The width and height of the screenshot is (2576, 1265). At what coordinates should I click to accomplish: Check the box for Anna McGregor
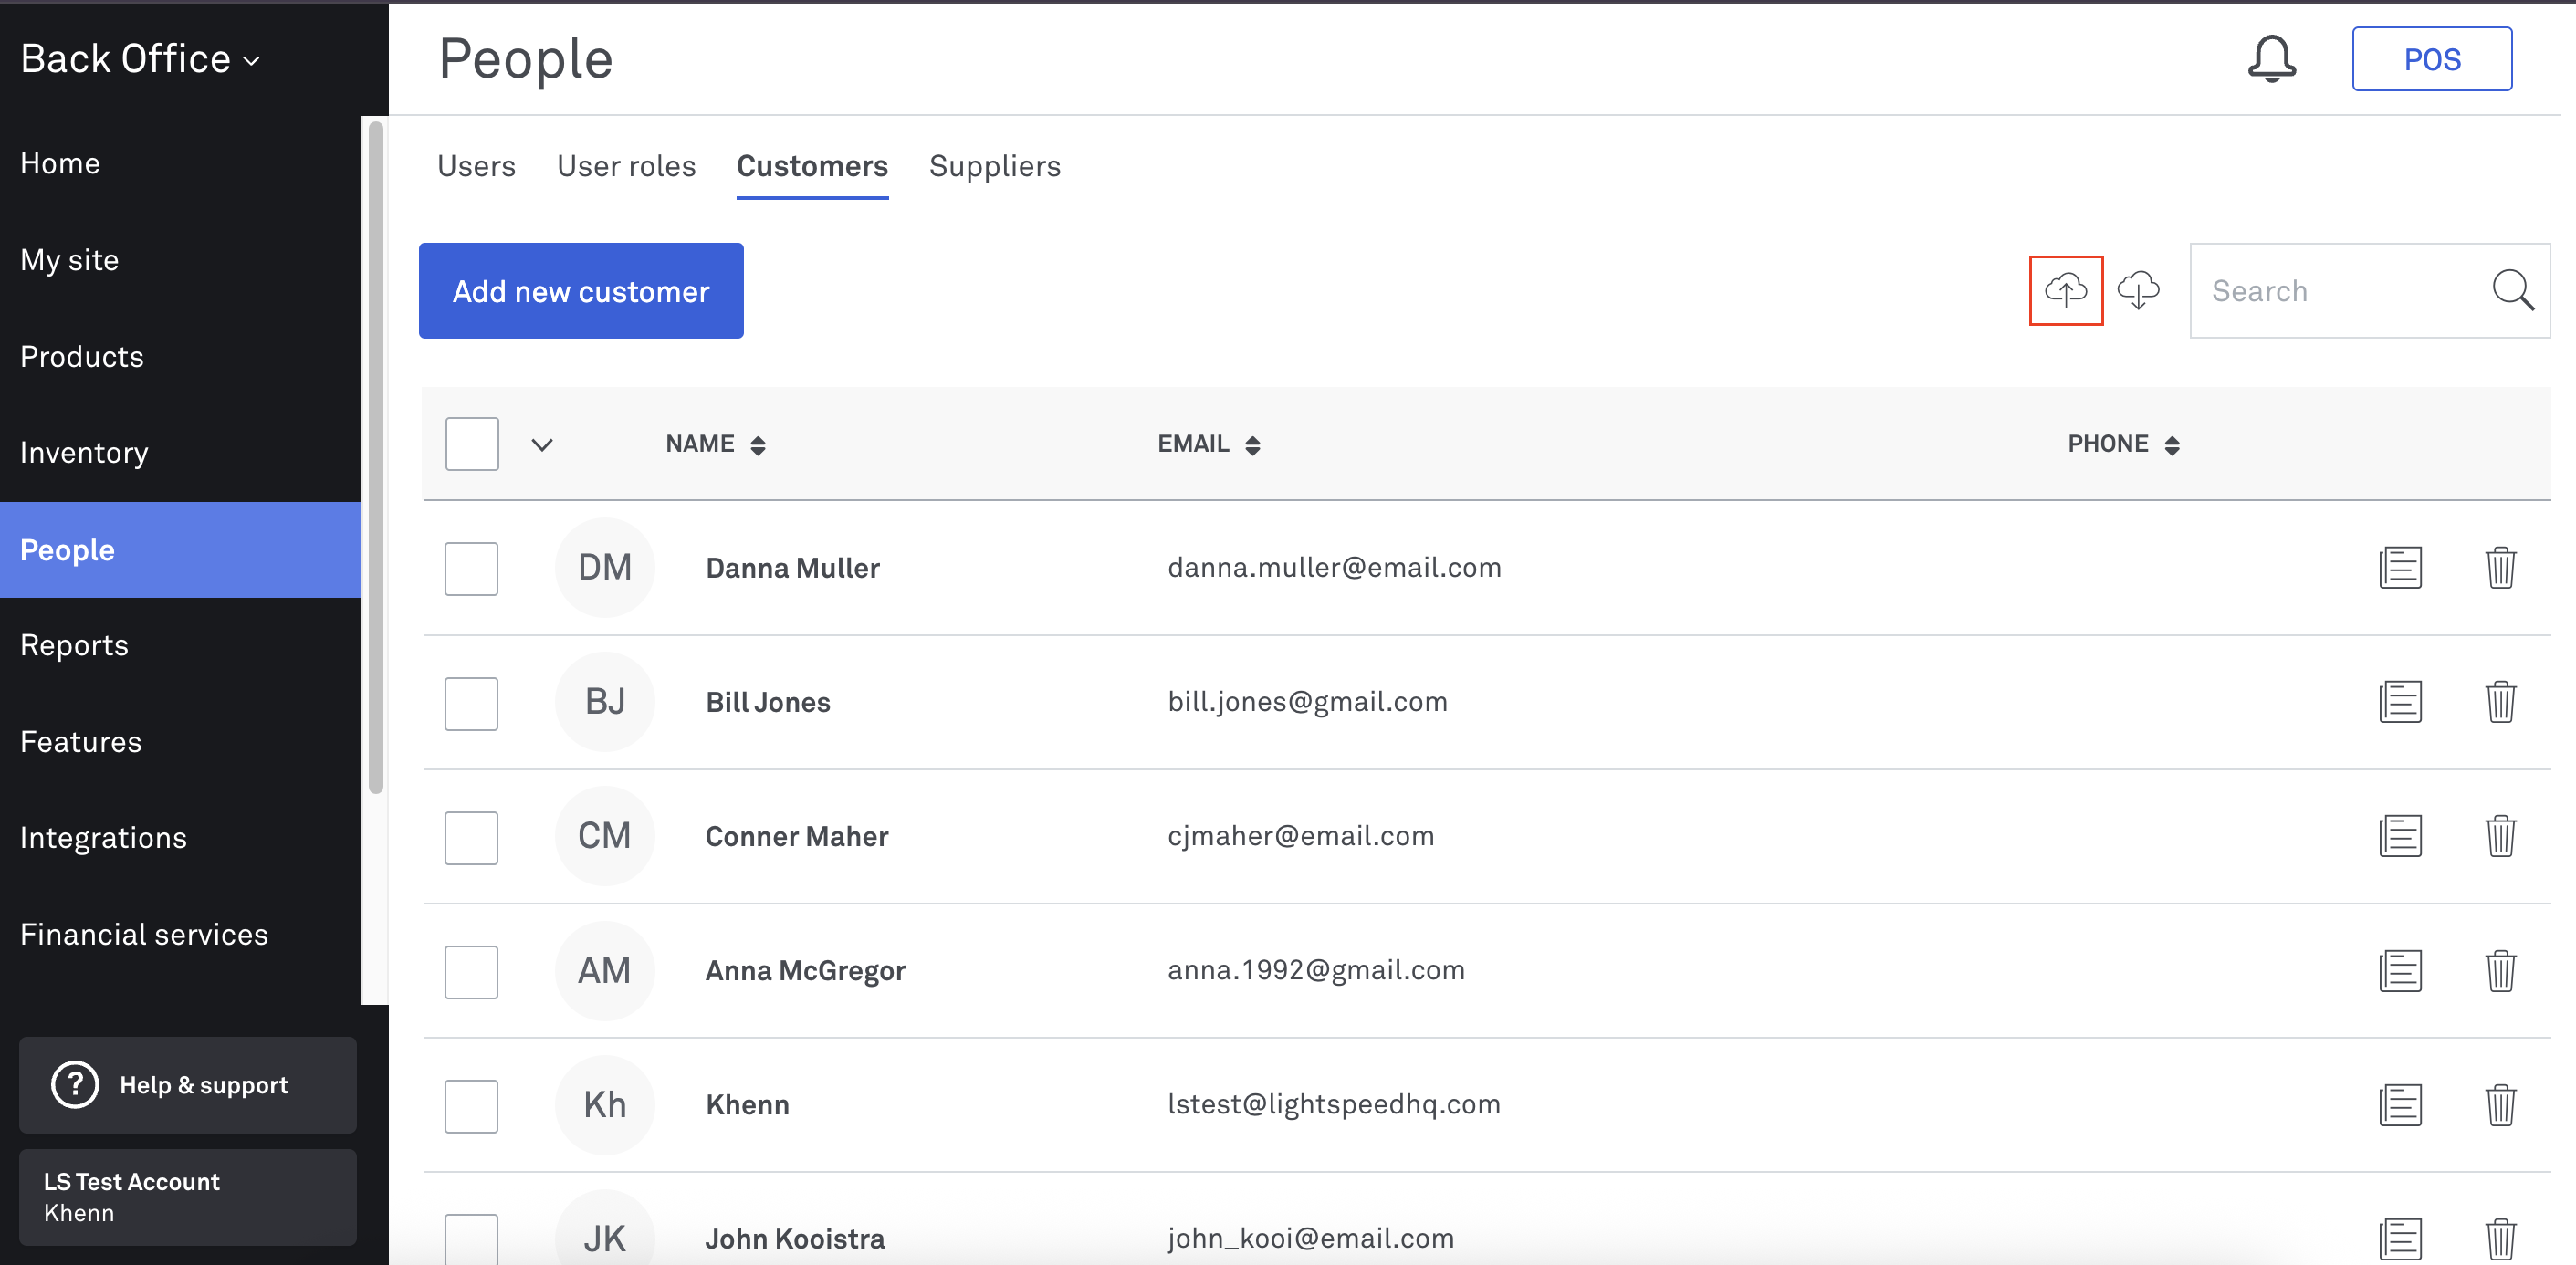(x=471, y=972)
